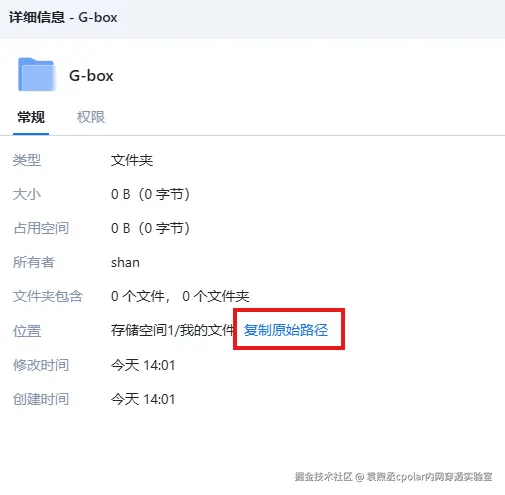The image size is (505, 495).
Task: Click the 0 个文件, 0 个文件夹 text
Action: 180,296
